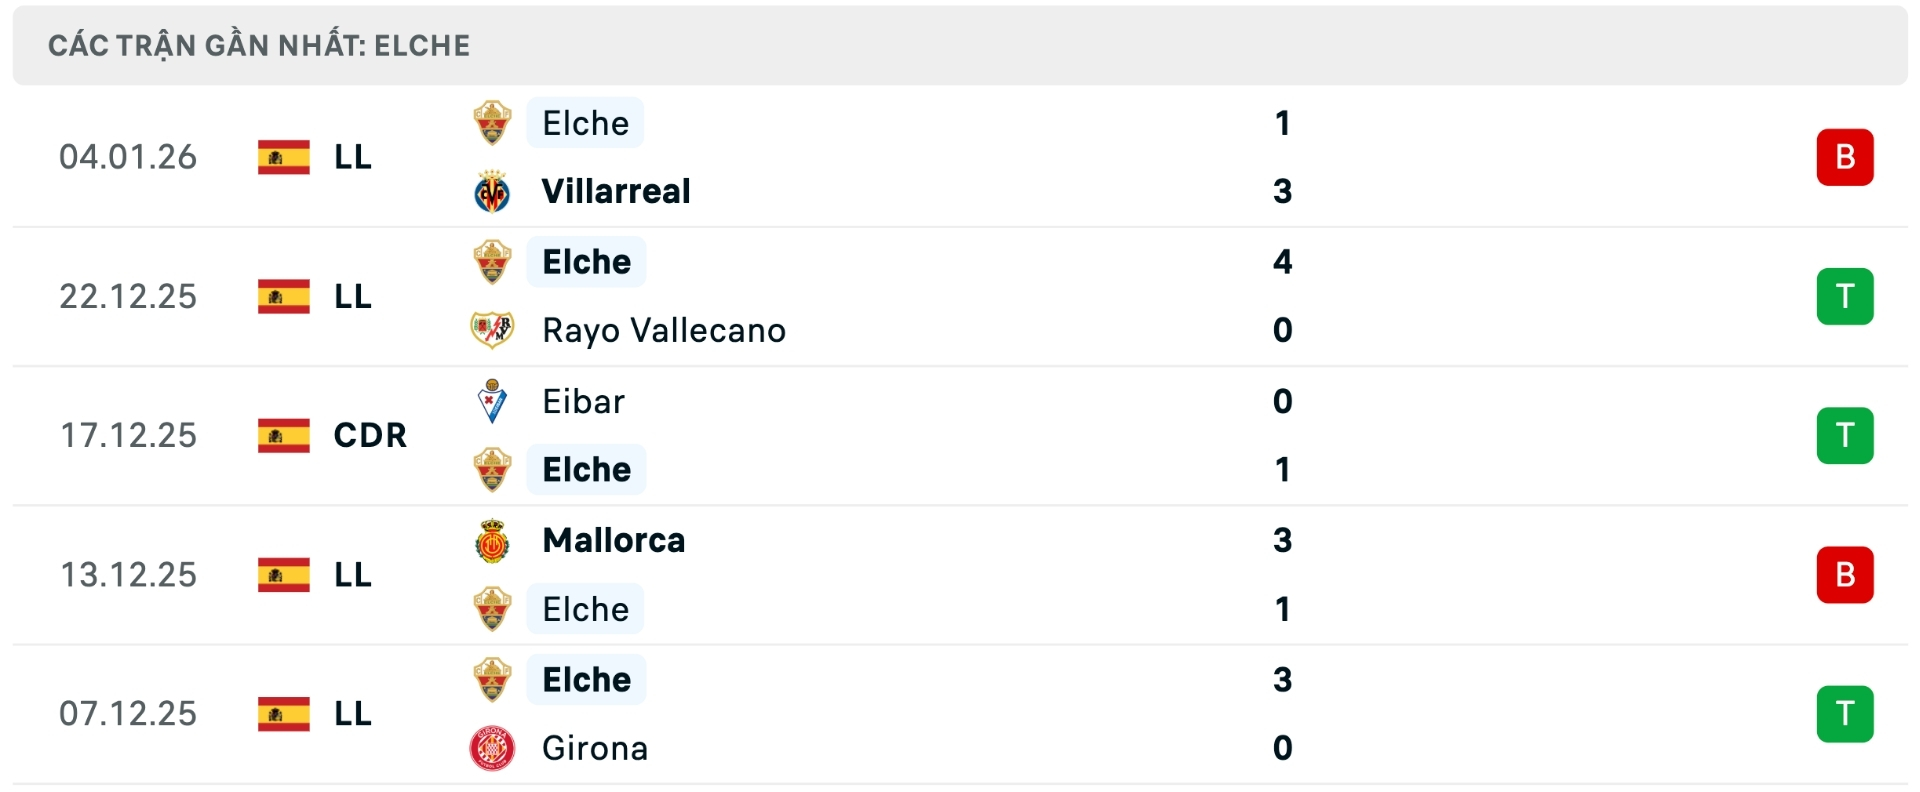Click the red B badge for the Villarreal loss
1920x792 pixels.
coord(1846,157)
